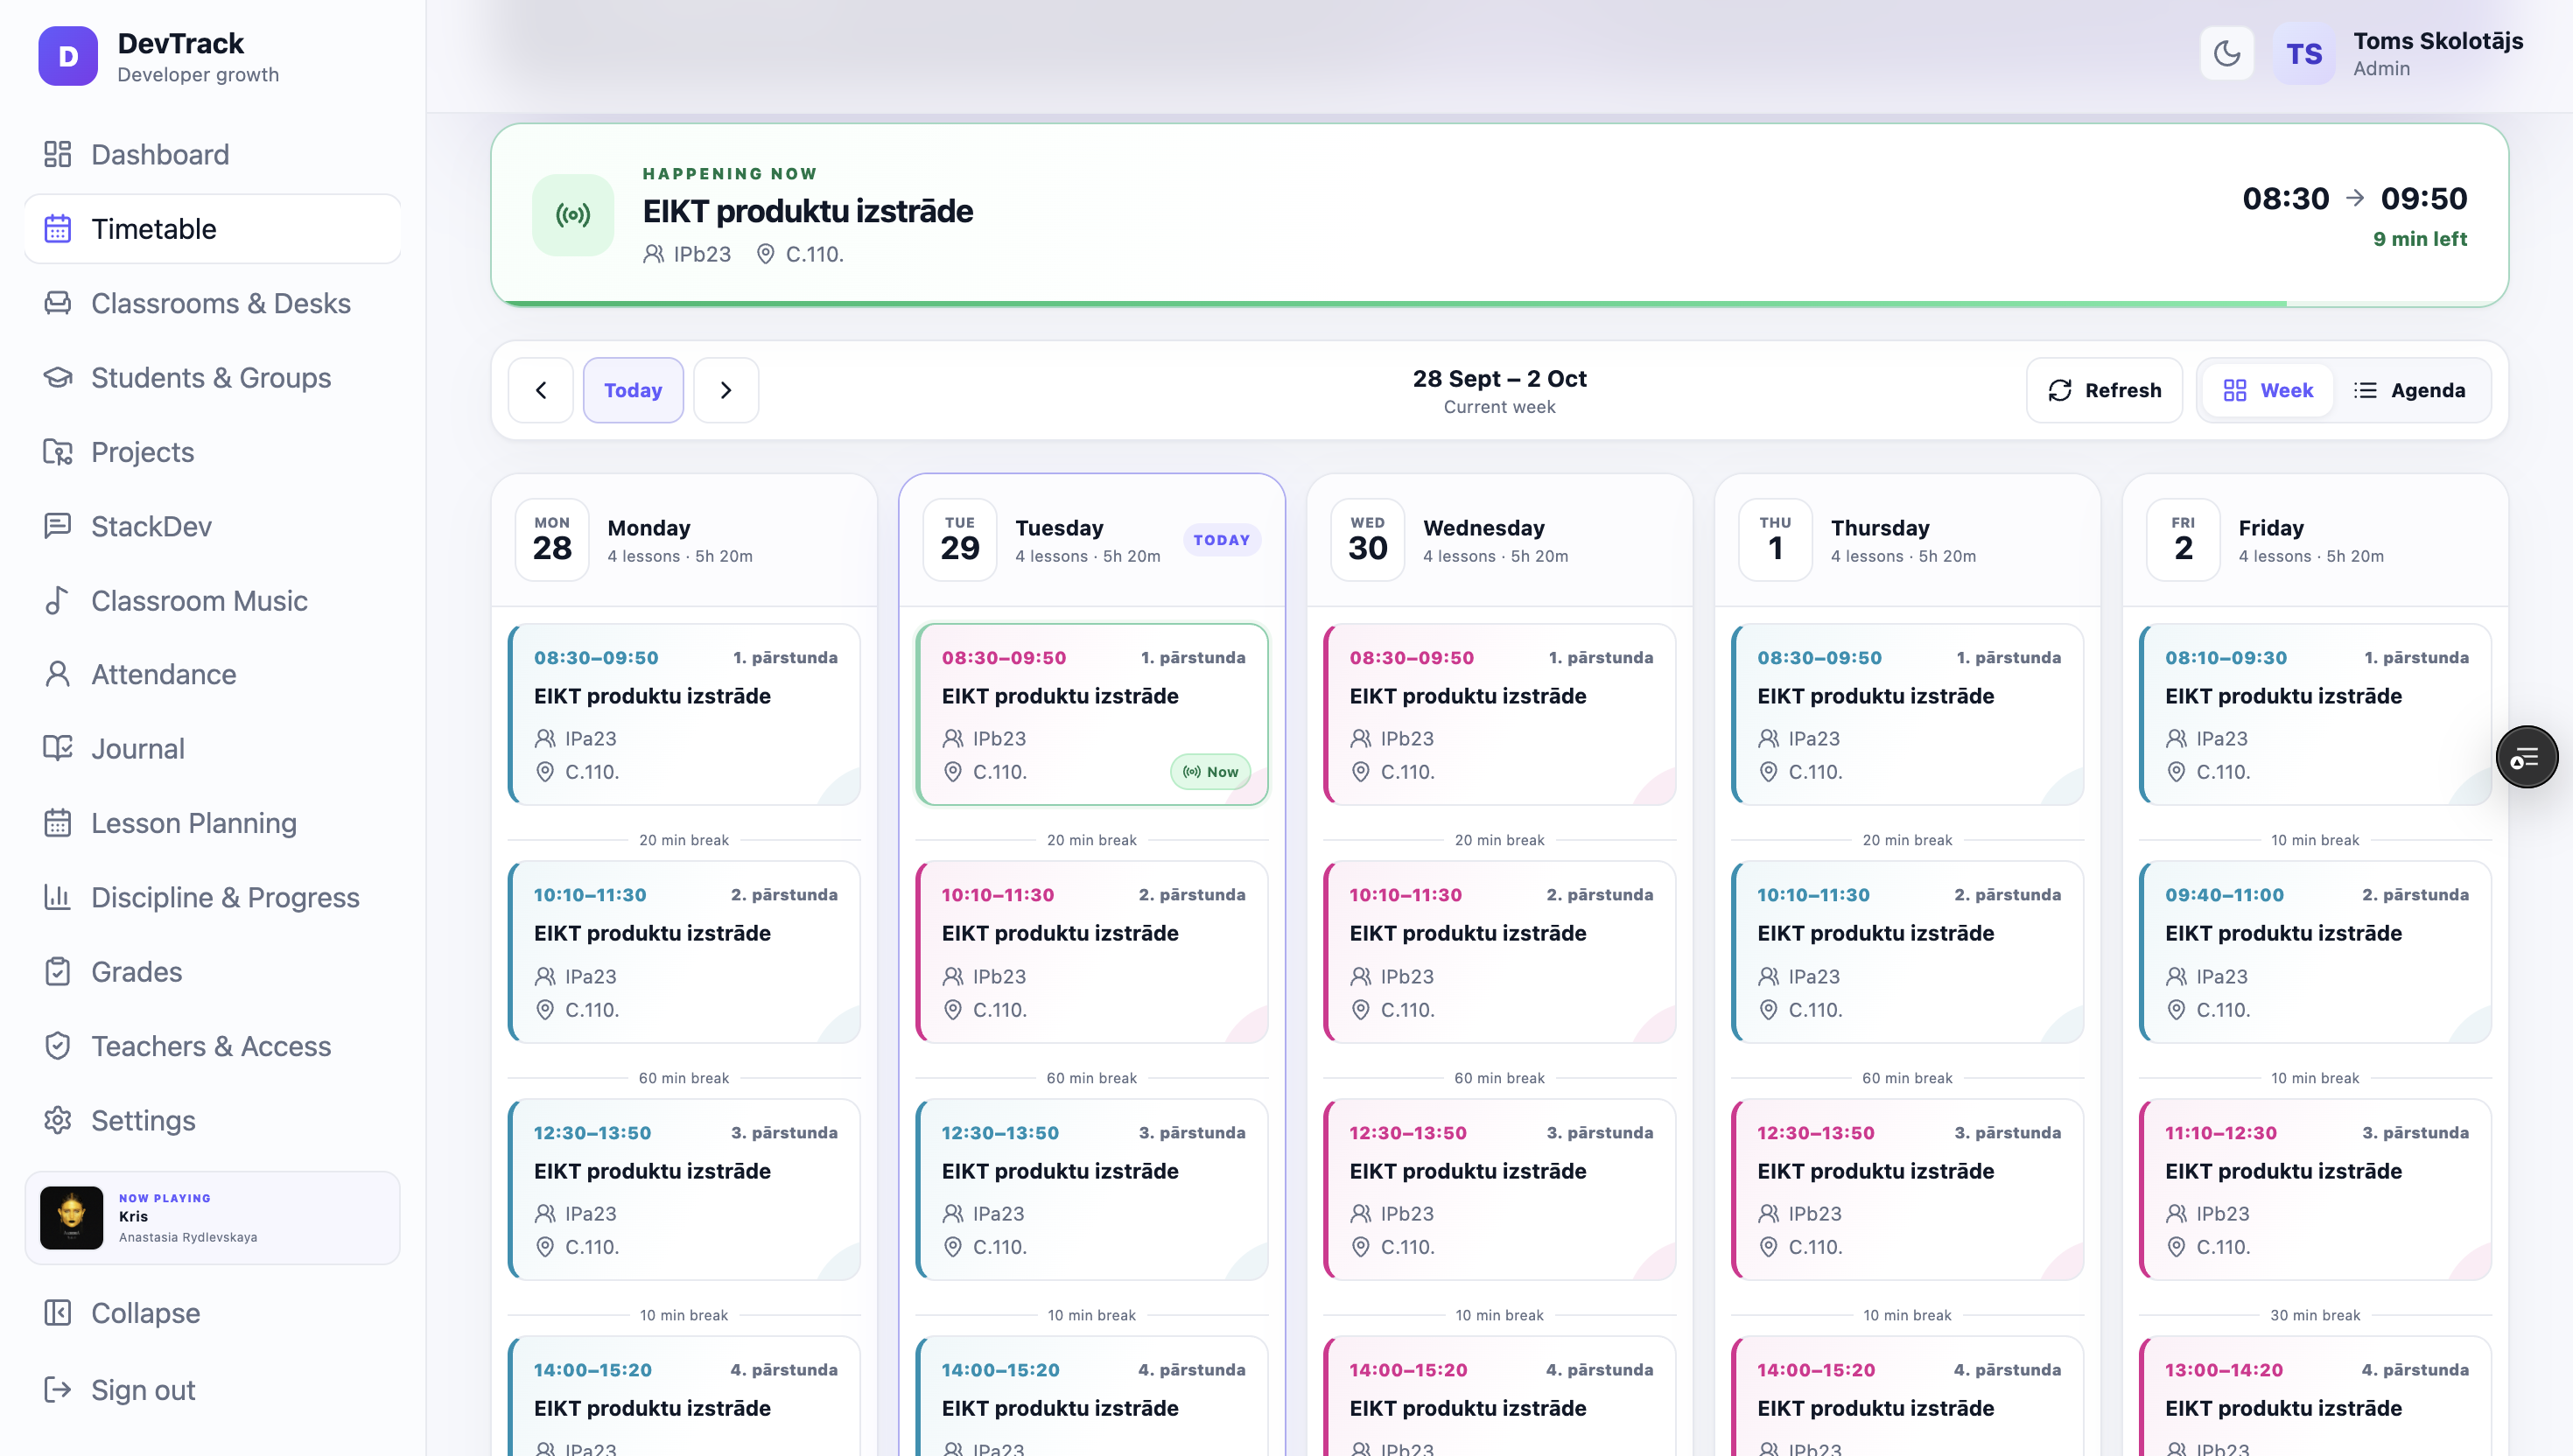Open Friday 11:10–12:30 lesson card
This screenshot has width=2573, height=1456.
(2315, 1189)
